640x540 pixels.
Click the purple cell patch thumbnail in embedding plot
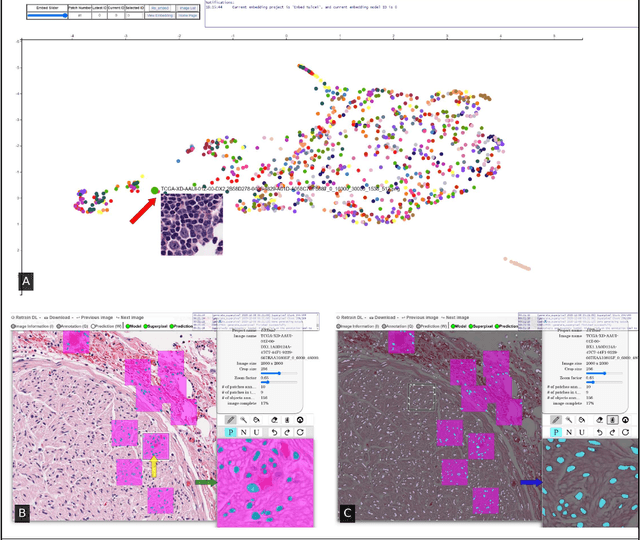pos(192,224)
